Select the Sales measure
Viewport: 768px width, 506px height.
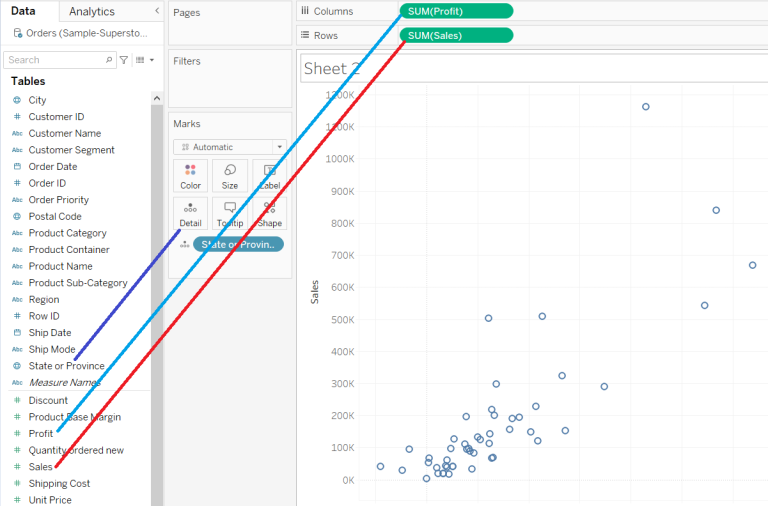tap(40, 467)
